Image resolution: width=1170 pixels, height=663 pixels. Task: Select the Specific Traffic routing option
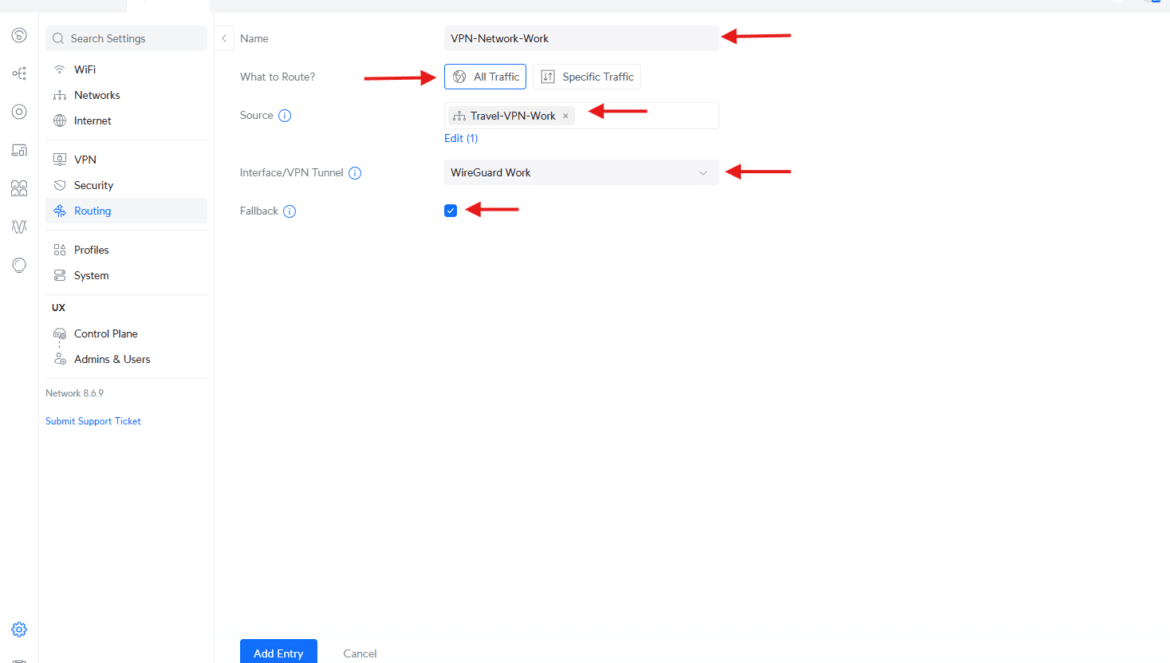587,77
